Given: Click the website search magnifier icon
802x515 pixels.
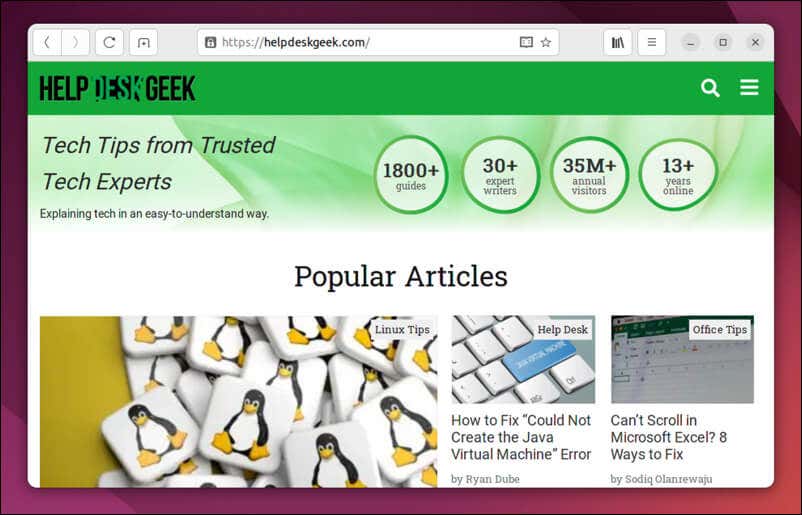Looking at the screenshot, I should point(710,88).
